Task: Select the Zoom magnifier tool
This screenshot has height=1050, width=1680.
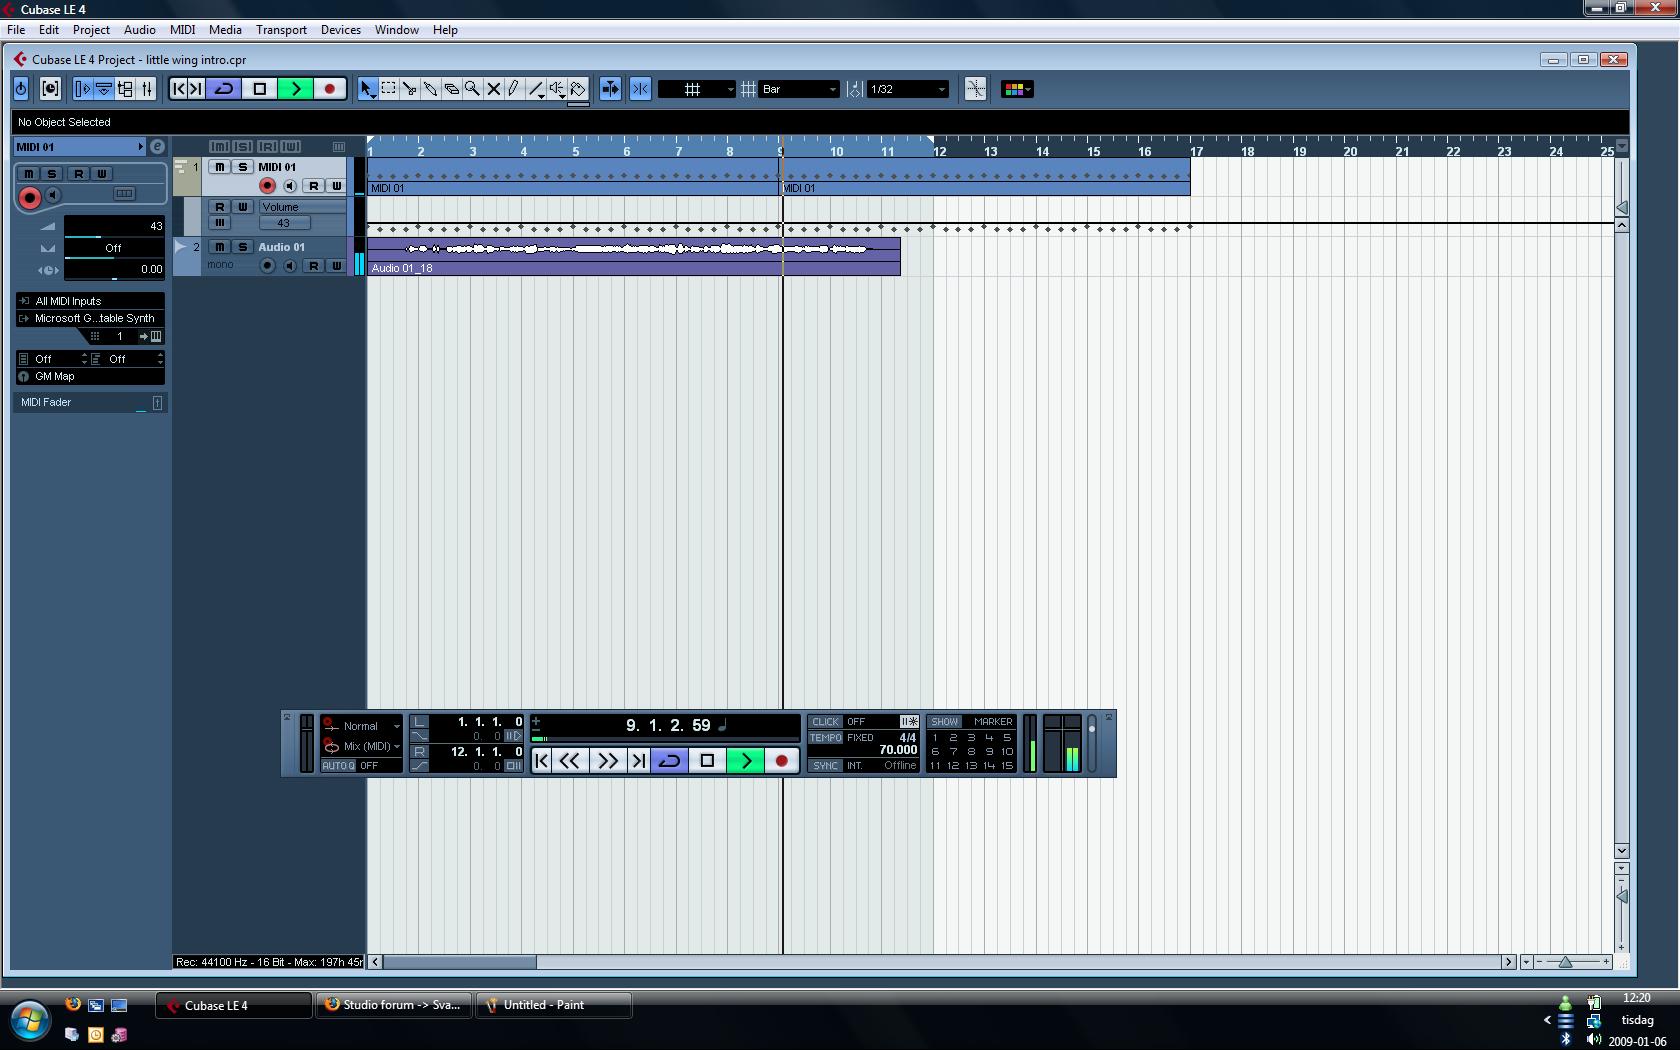Action: point(472,89)
